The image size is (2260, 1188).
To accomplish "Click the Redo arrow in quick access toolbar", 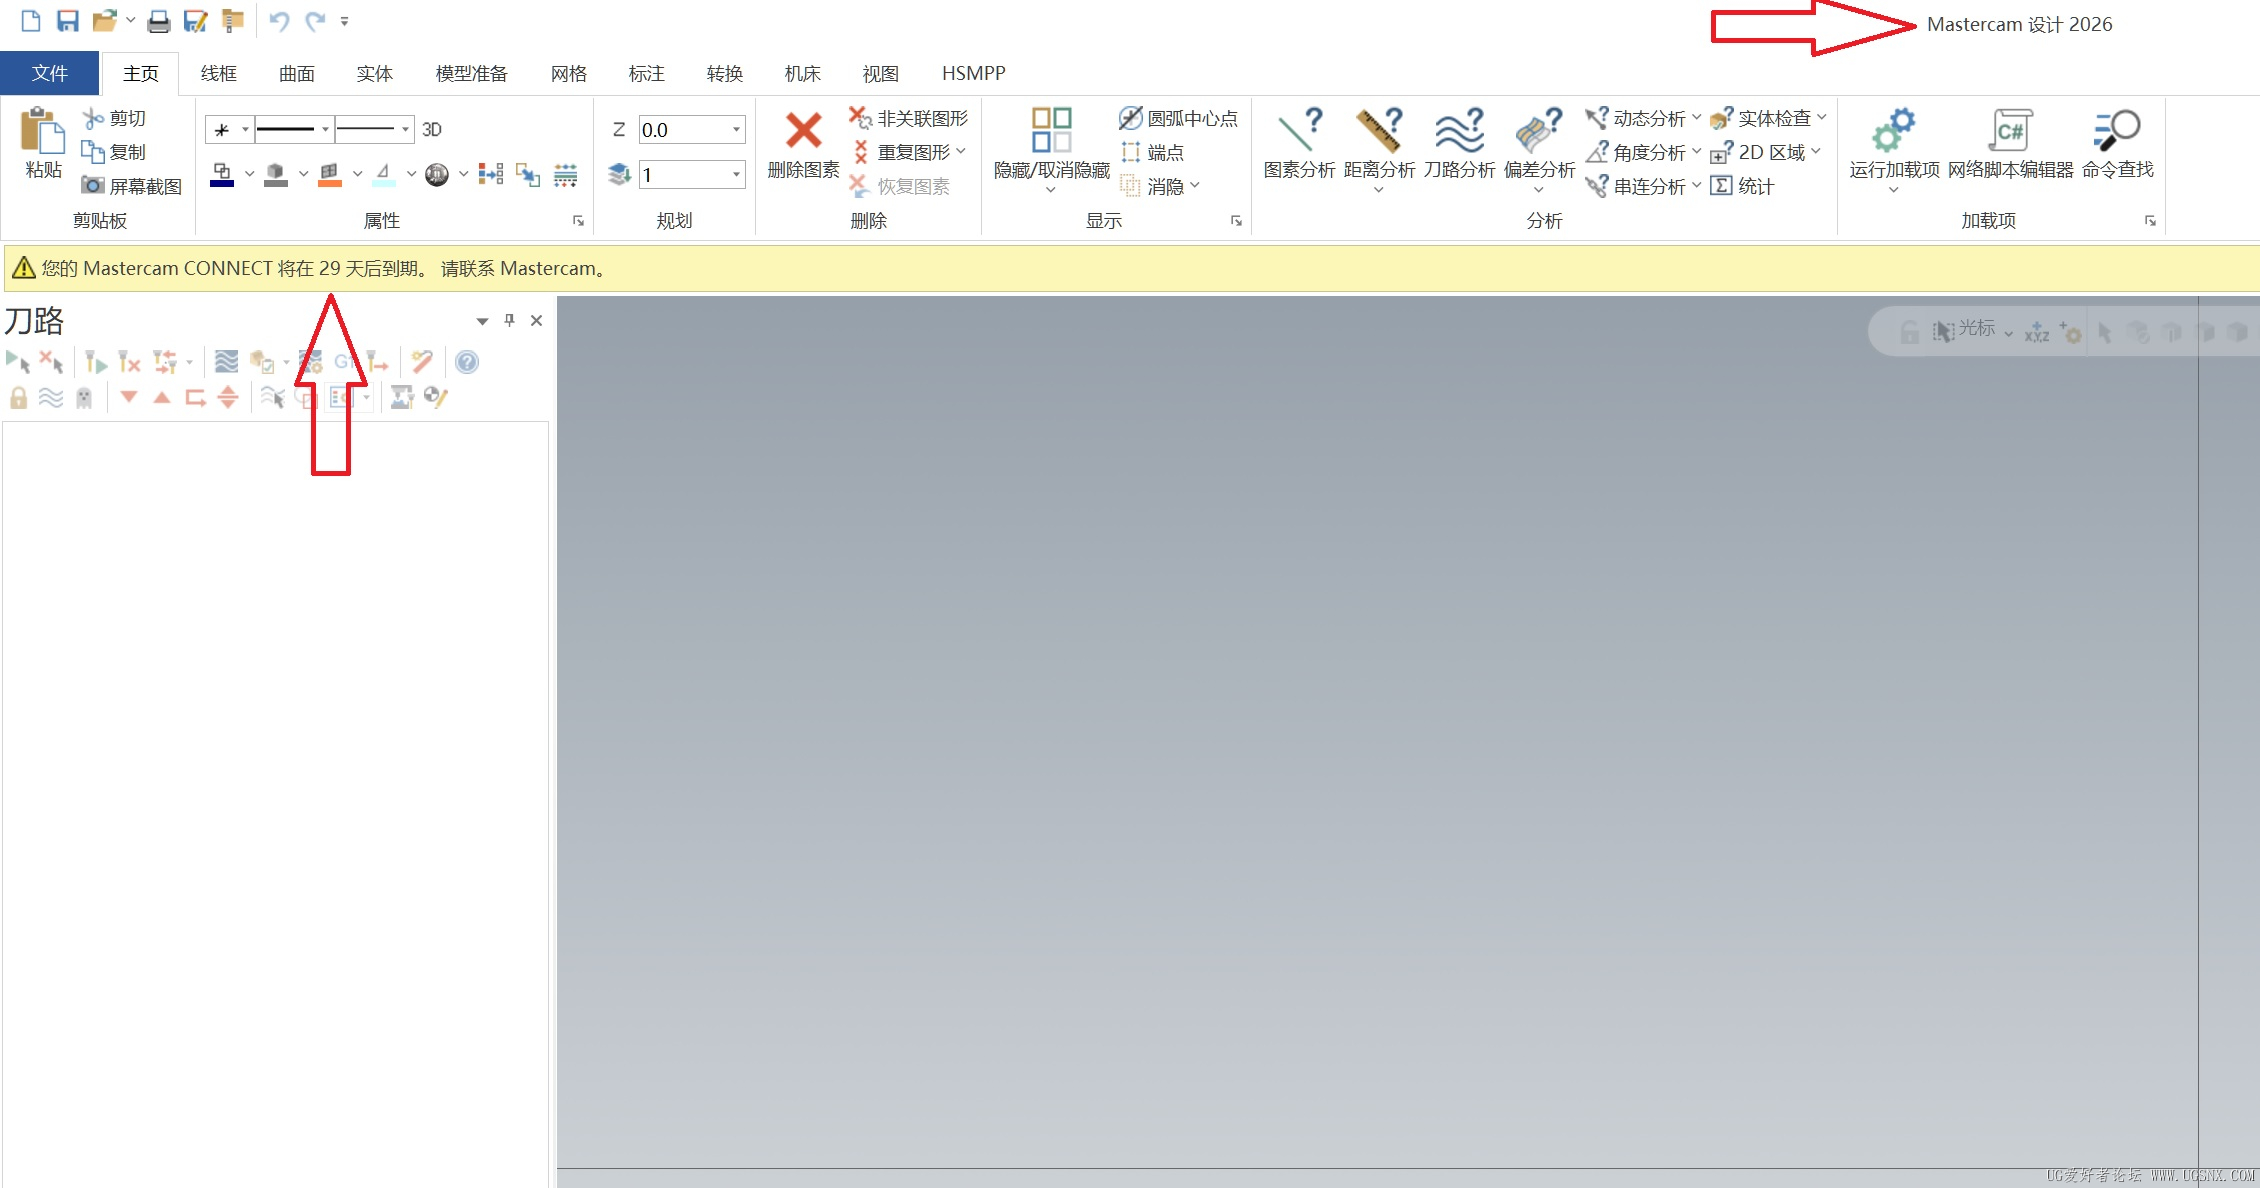I will pos(315,21).
